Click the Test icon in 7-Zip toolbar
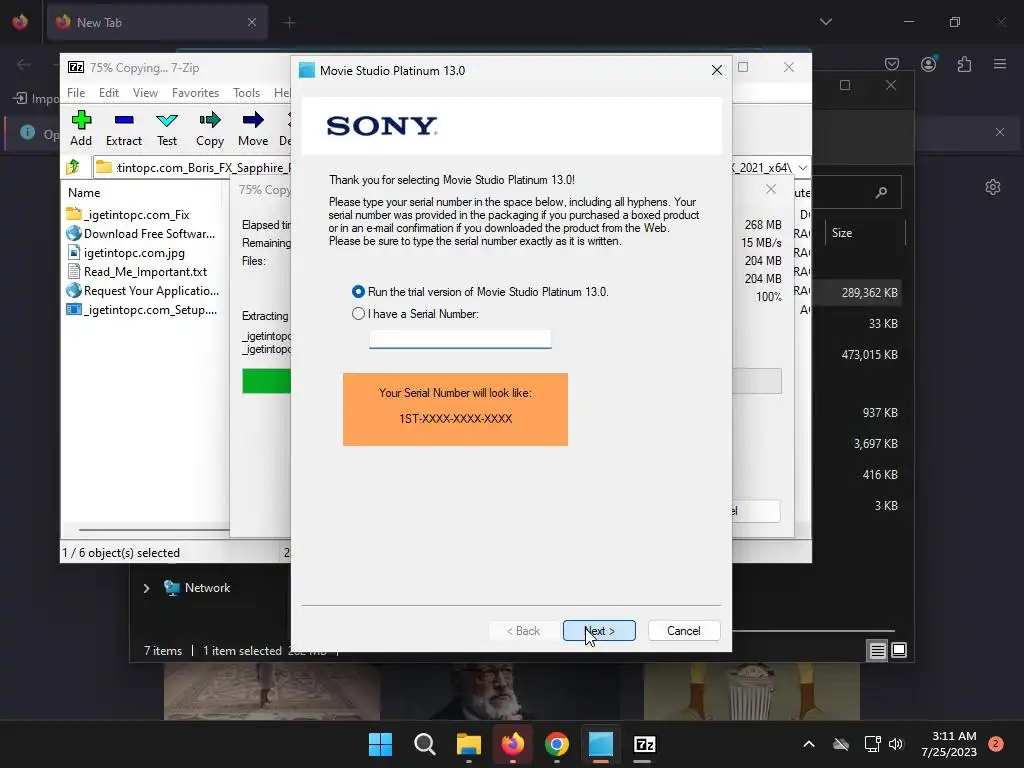The height and width of the screenshot is (768, 1024). tap(167, 128)
